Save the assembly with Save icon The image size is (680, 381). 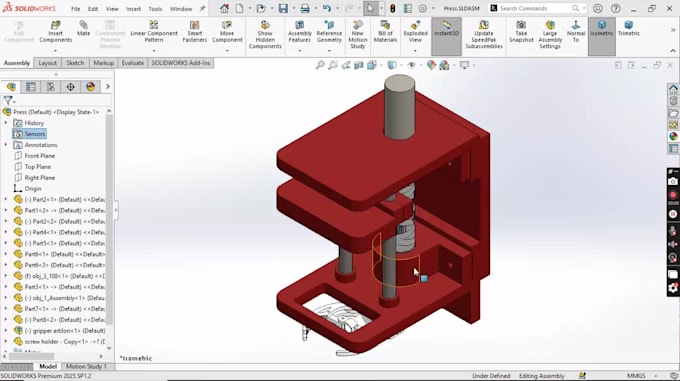pyautogui.click(x=283, y=8)
